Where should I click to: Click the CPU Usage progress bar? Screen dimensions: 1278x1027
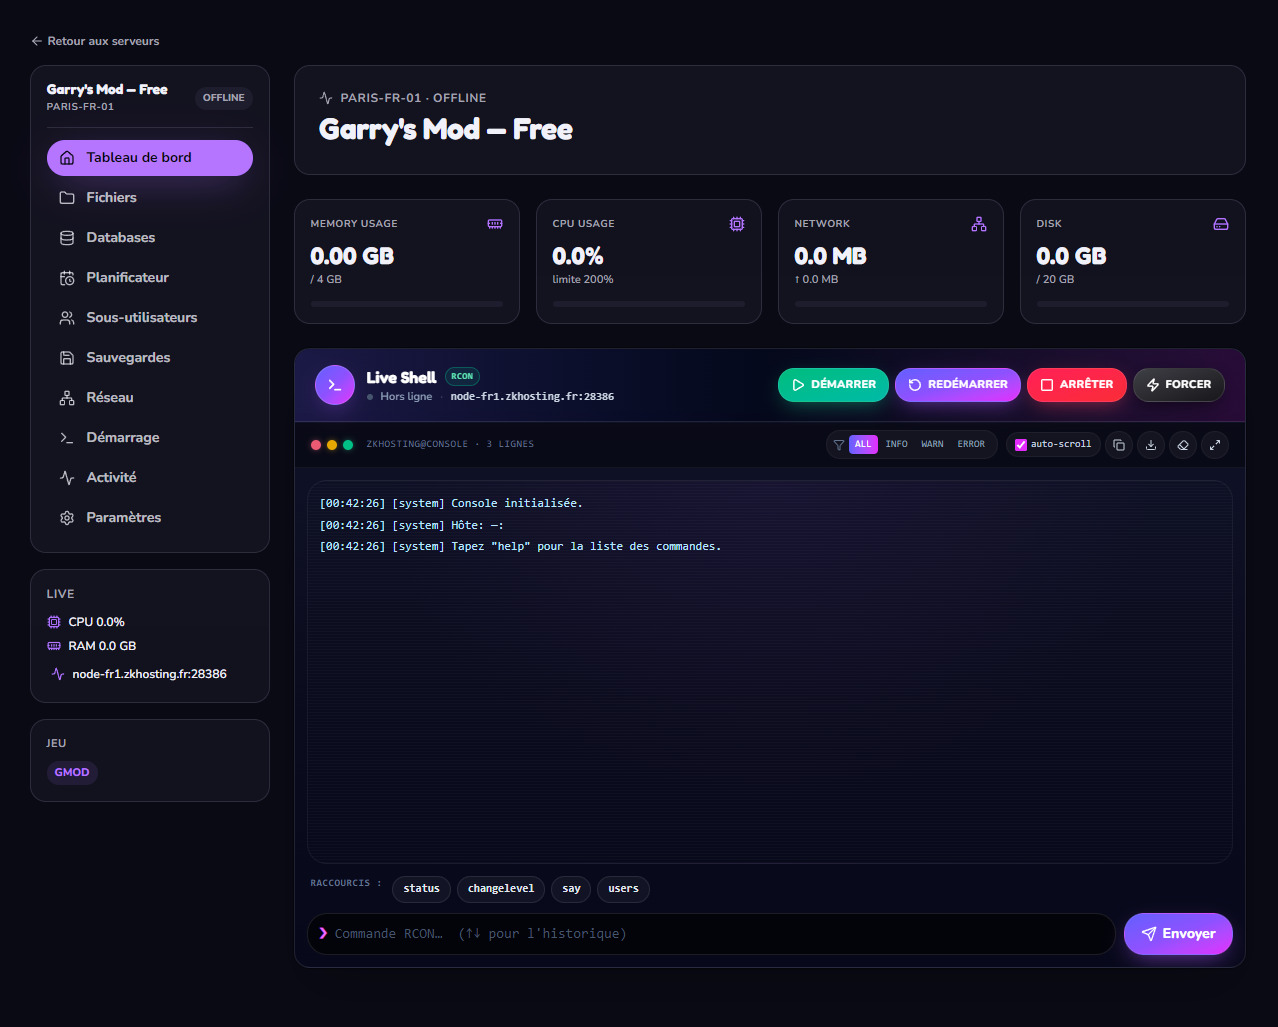click(649, 304)
